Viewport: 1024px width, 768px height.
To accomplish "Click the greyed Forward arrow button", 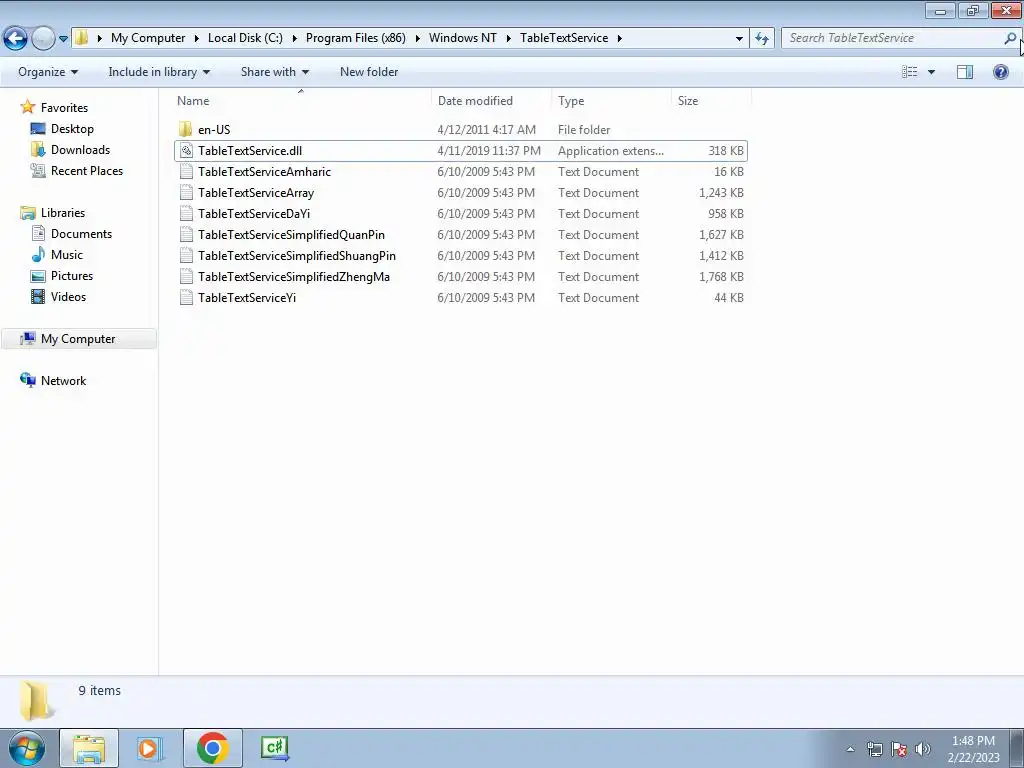I will click(43, 39).
